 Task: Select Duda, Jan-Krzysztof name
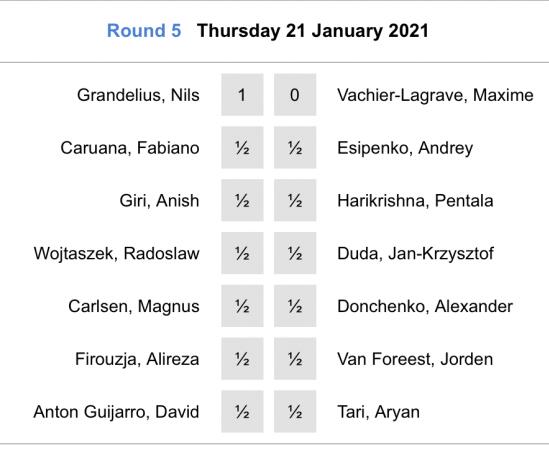pyautogui.click(x=415, y=254)
